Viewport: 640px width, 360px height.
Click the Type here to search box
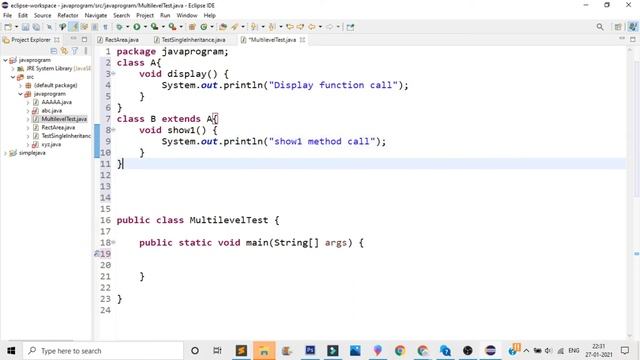click(103, 351)
